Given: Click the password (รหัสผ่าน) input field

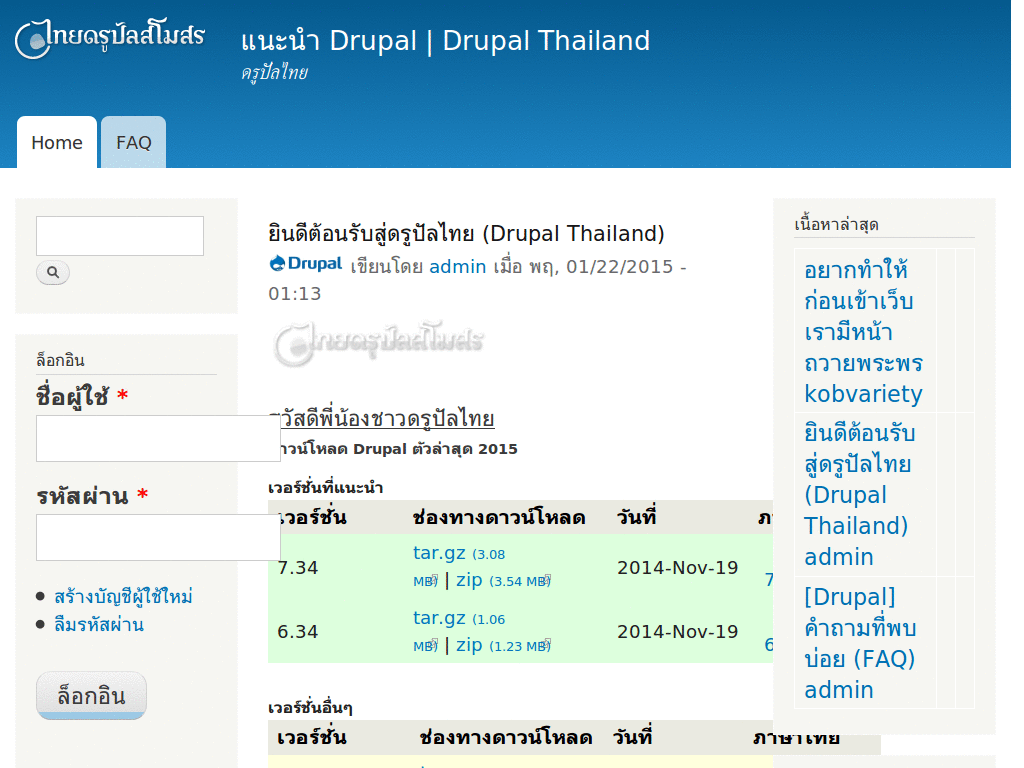Looking at the screenshot, I should click(x=158, y=537).
